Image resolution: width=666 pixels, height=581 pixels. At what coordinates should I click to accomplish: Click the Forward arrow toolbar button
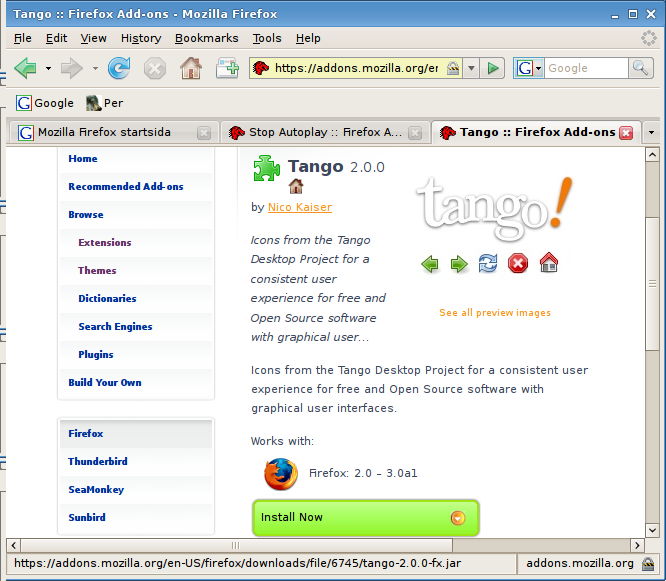(71, 68)
